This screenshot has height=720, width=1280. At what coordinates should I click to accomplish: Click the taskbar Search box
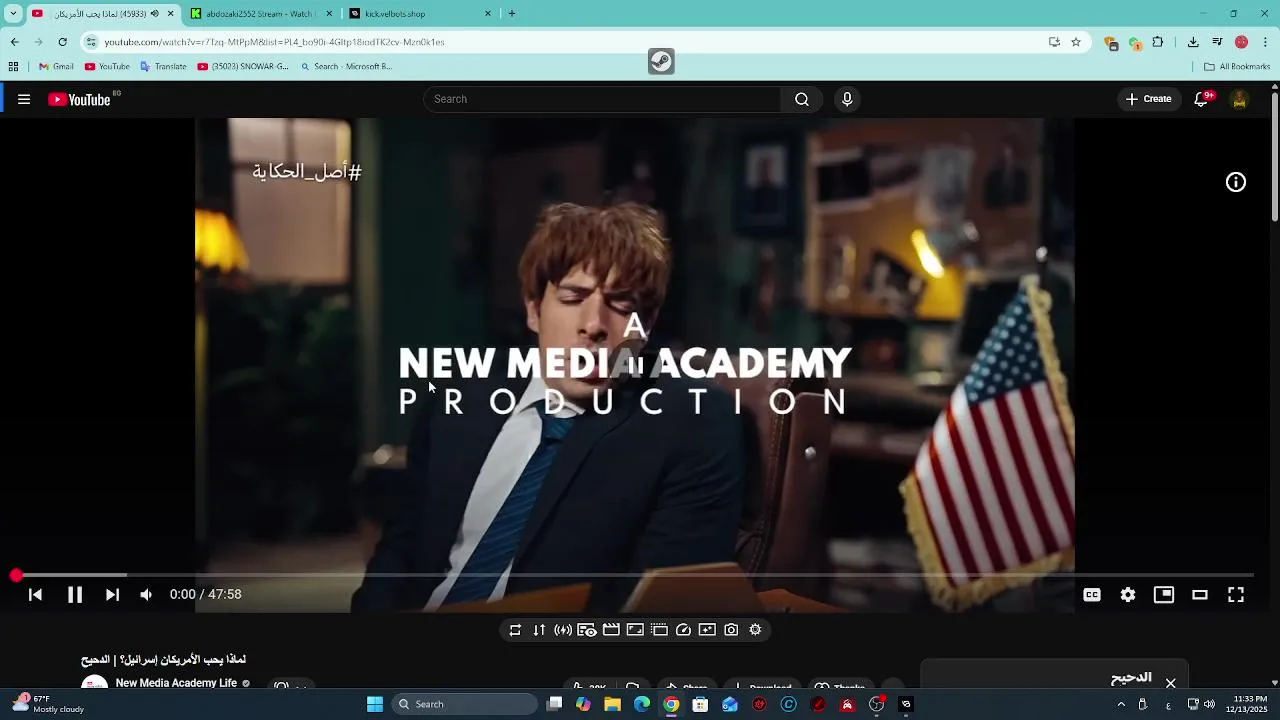pyautogui.click(x=464, y=704)
